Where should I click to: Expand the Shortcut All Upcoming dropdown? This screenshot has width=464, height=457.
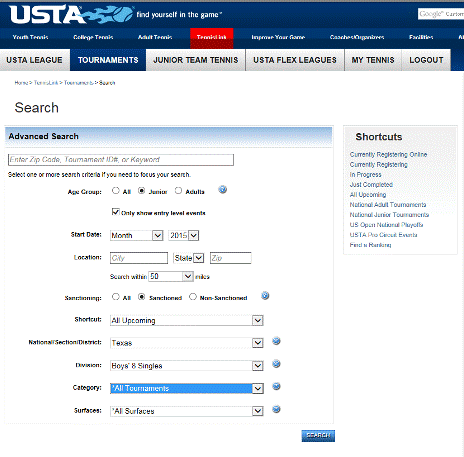pyautogui.click(x=187, y=320)
